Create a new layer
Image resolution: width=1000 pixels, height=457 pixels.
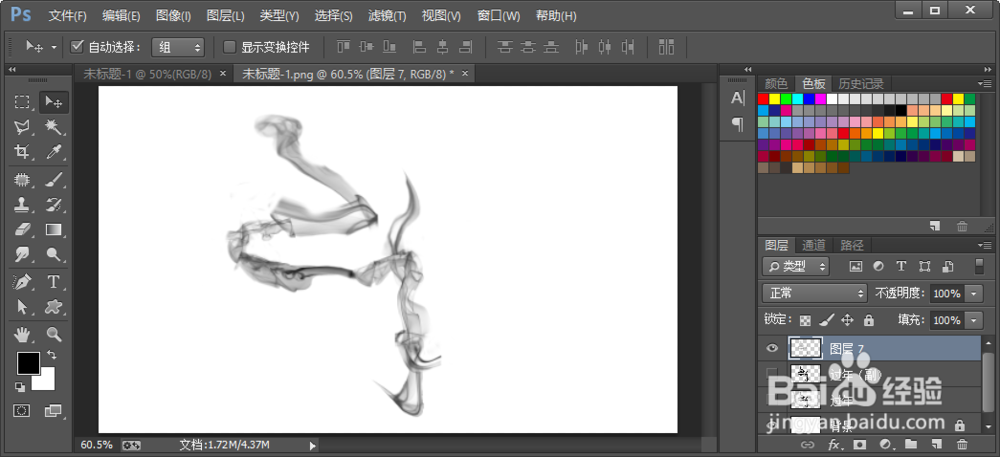point(936,444)
